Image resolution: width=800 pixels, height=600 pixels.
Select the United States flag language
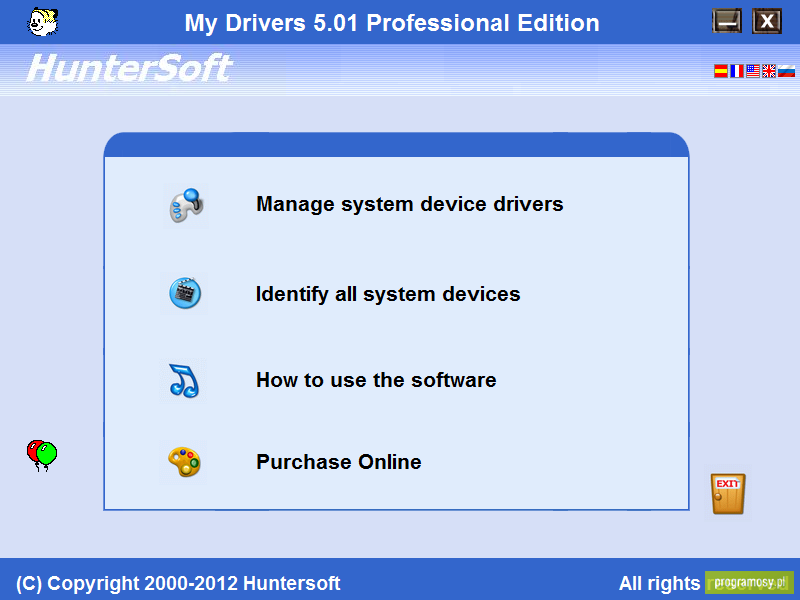coord(753,71)
